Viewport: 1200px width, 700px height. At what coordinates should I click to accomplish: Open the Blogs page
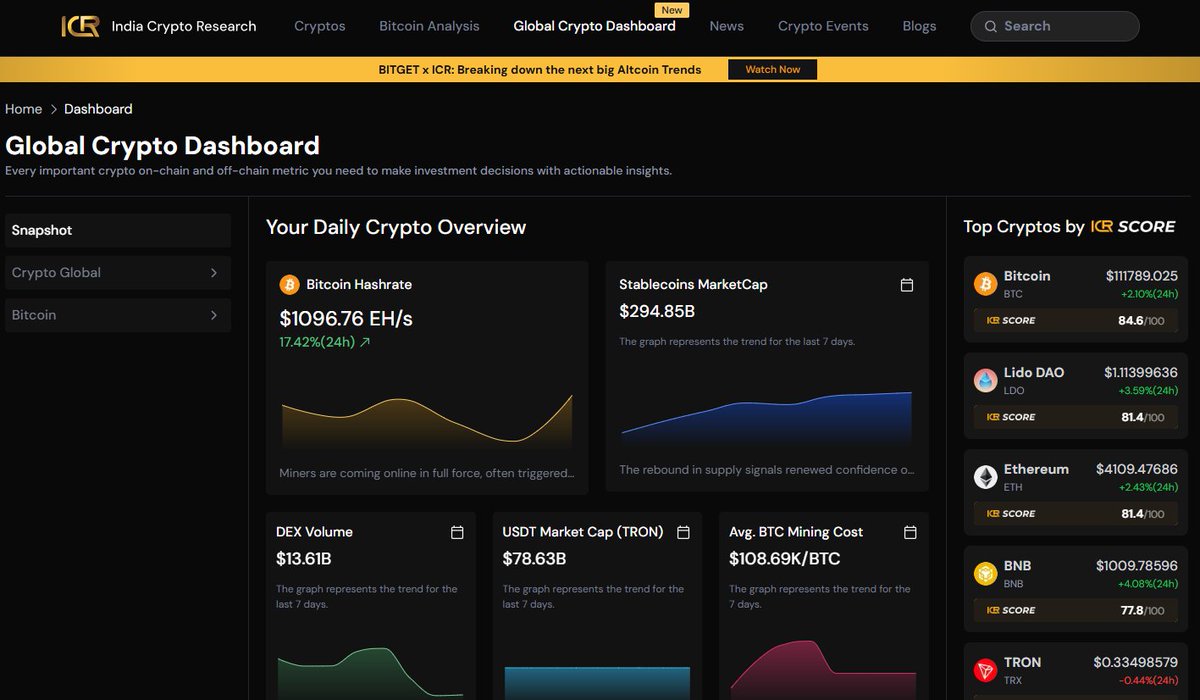[919, 26]
